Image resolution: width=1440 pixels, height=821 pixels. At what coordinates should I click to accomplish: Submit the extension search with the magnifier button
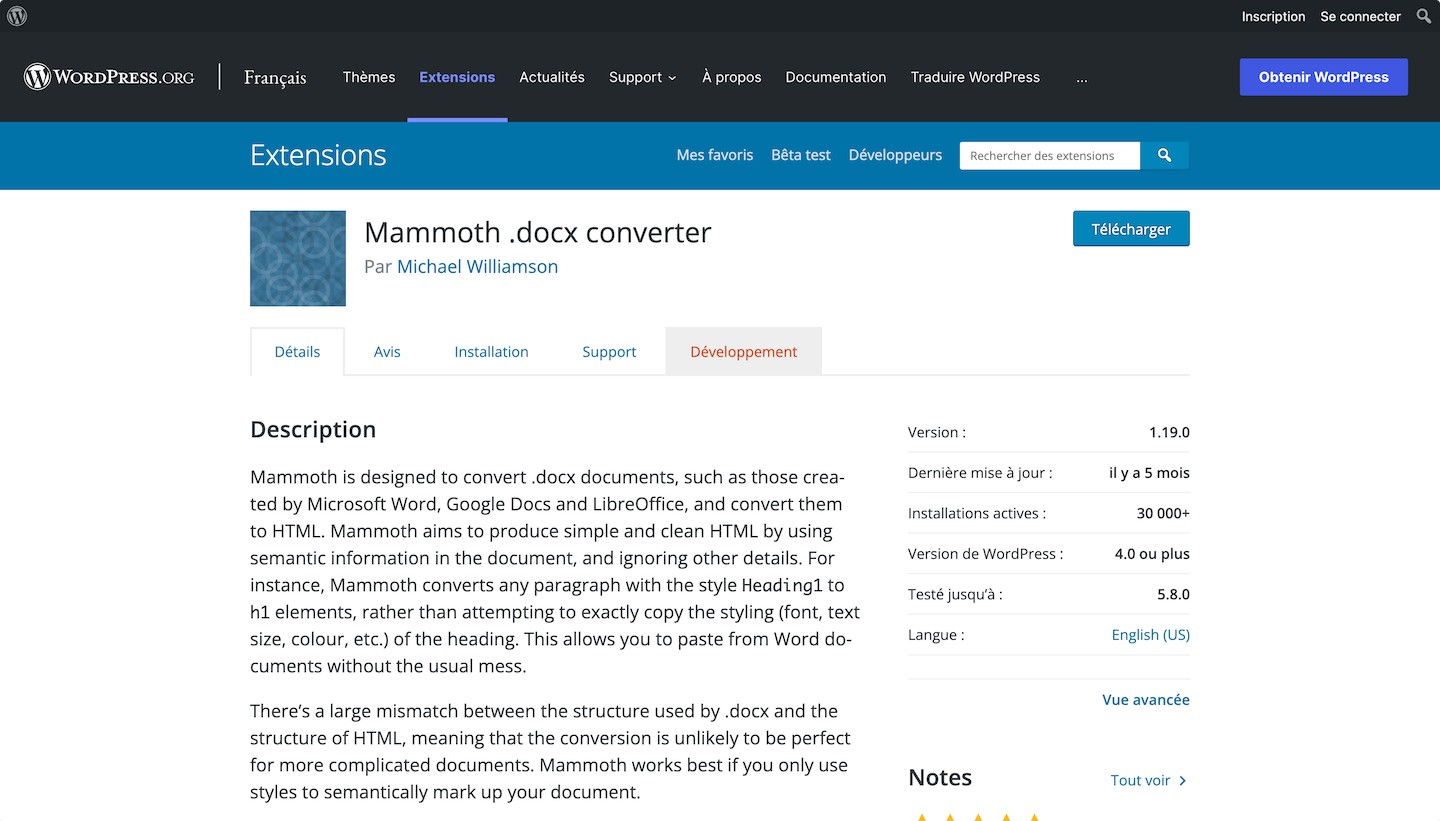tap(1164, 155)
